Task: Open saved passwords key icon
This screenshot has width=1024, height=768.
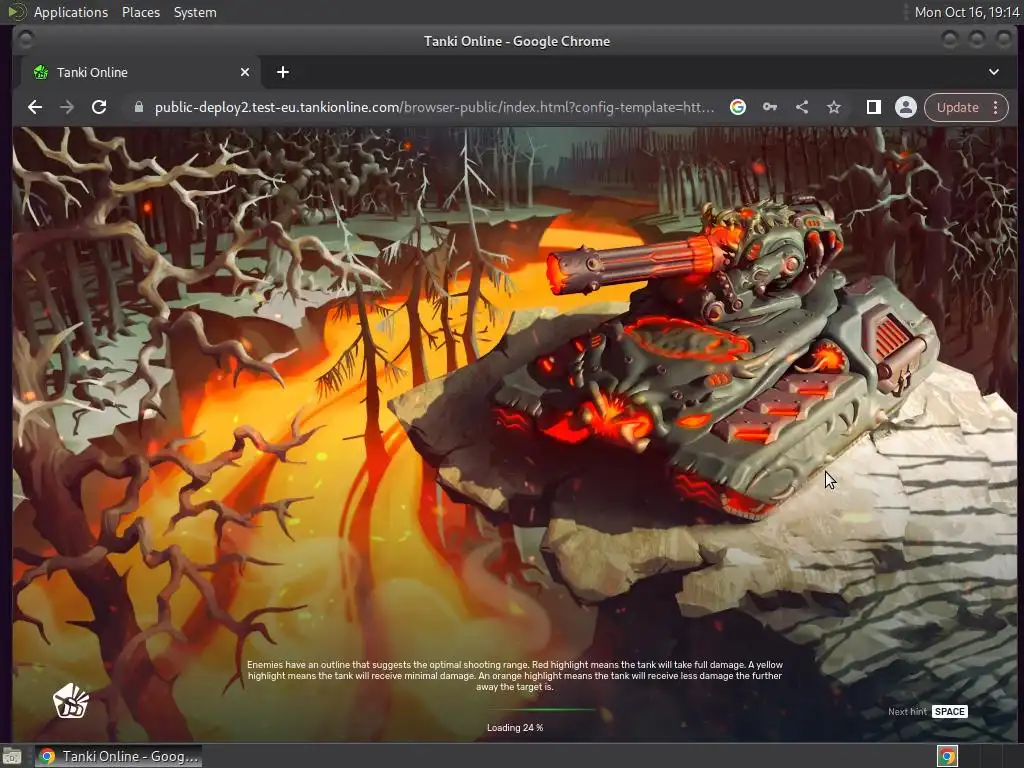Action: (x=770, y=107)
